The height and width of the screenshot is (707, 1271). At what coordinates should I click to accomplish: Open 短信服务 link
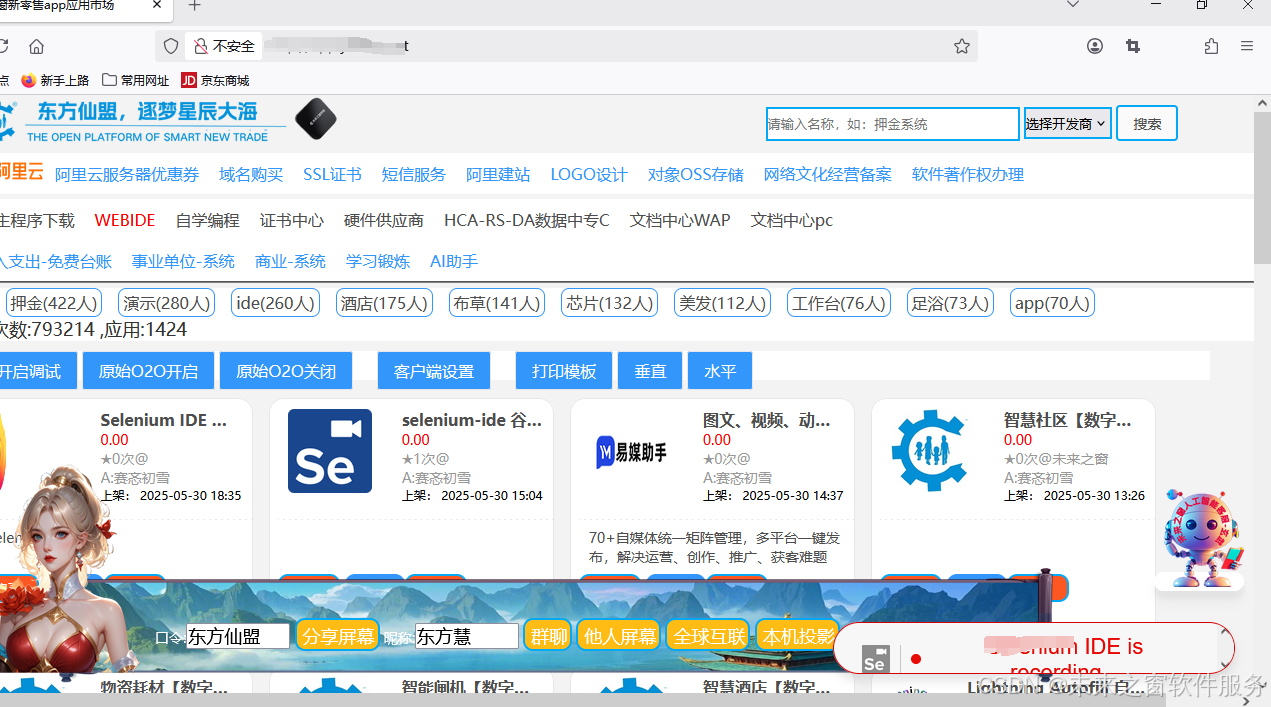414,174
